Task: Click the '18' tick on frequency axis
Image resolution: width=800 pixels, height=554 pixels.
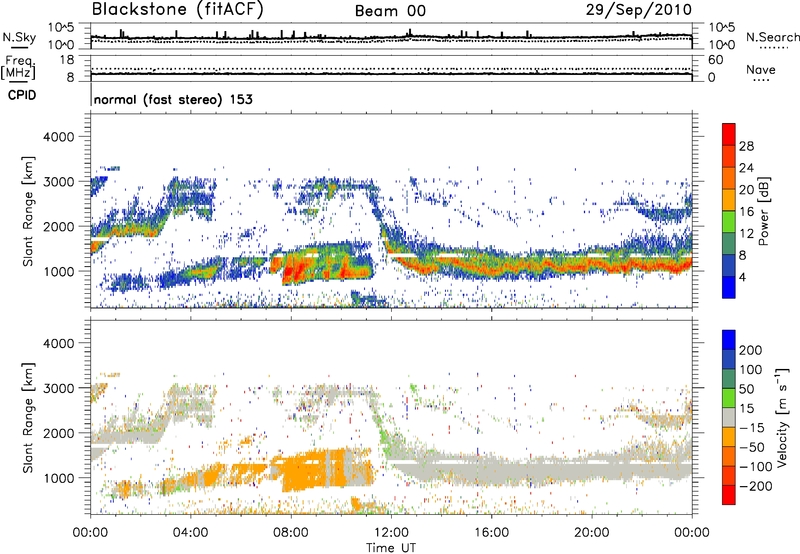Action: pos(67,60)
